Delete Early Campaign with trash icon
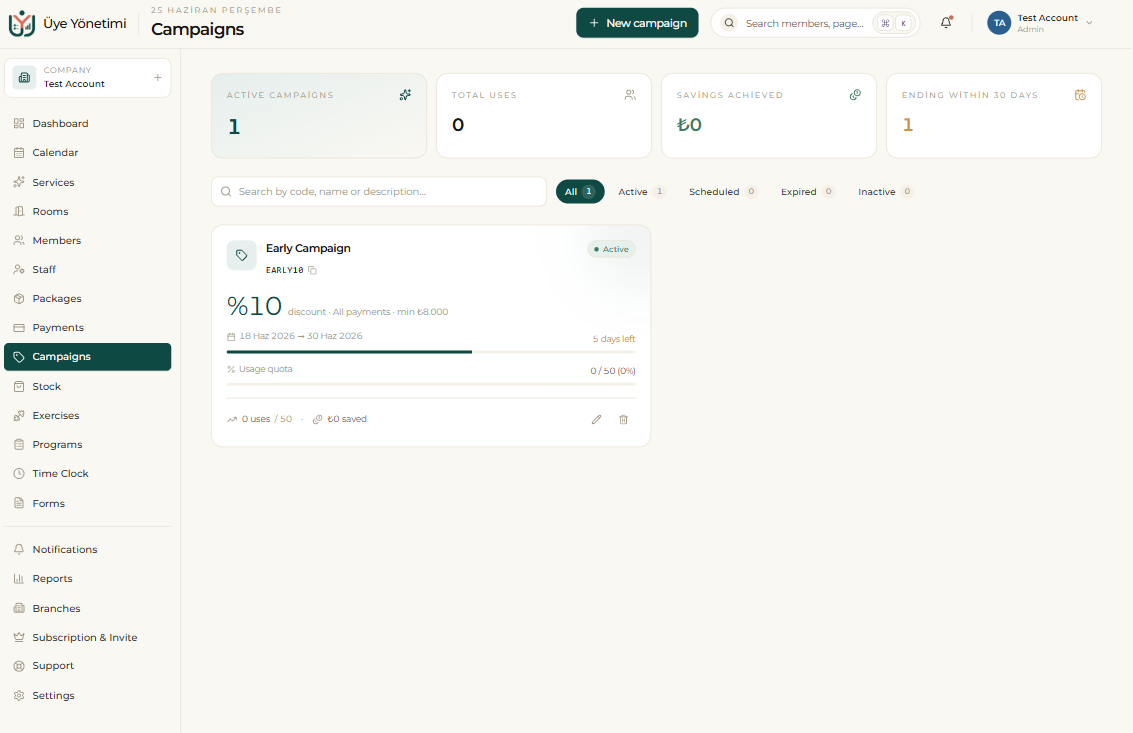 624,419
